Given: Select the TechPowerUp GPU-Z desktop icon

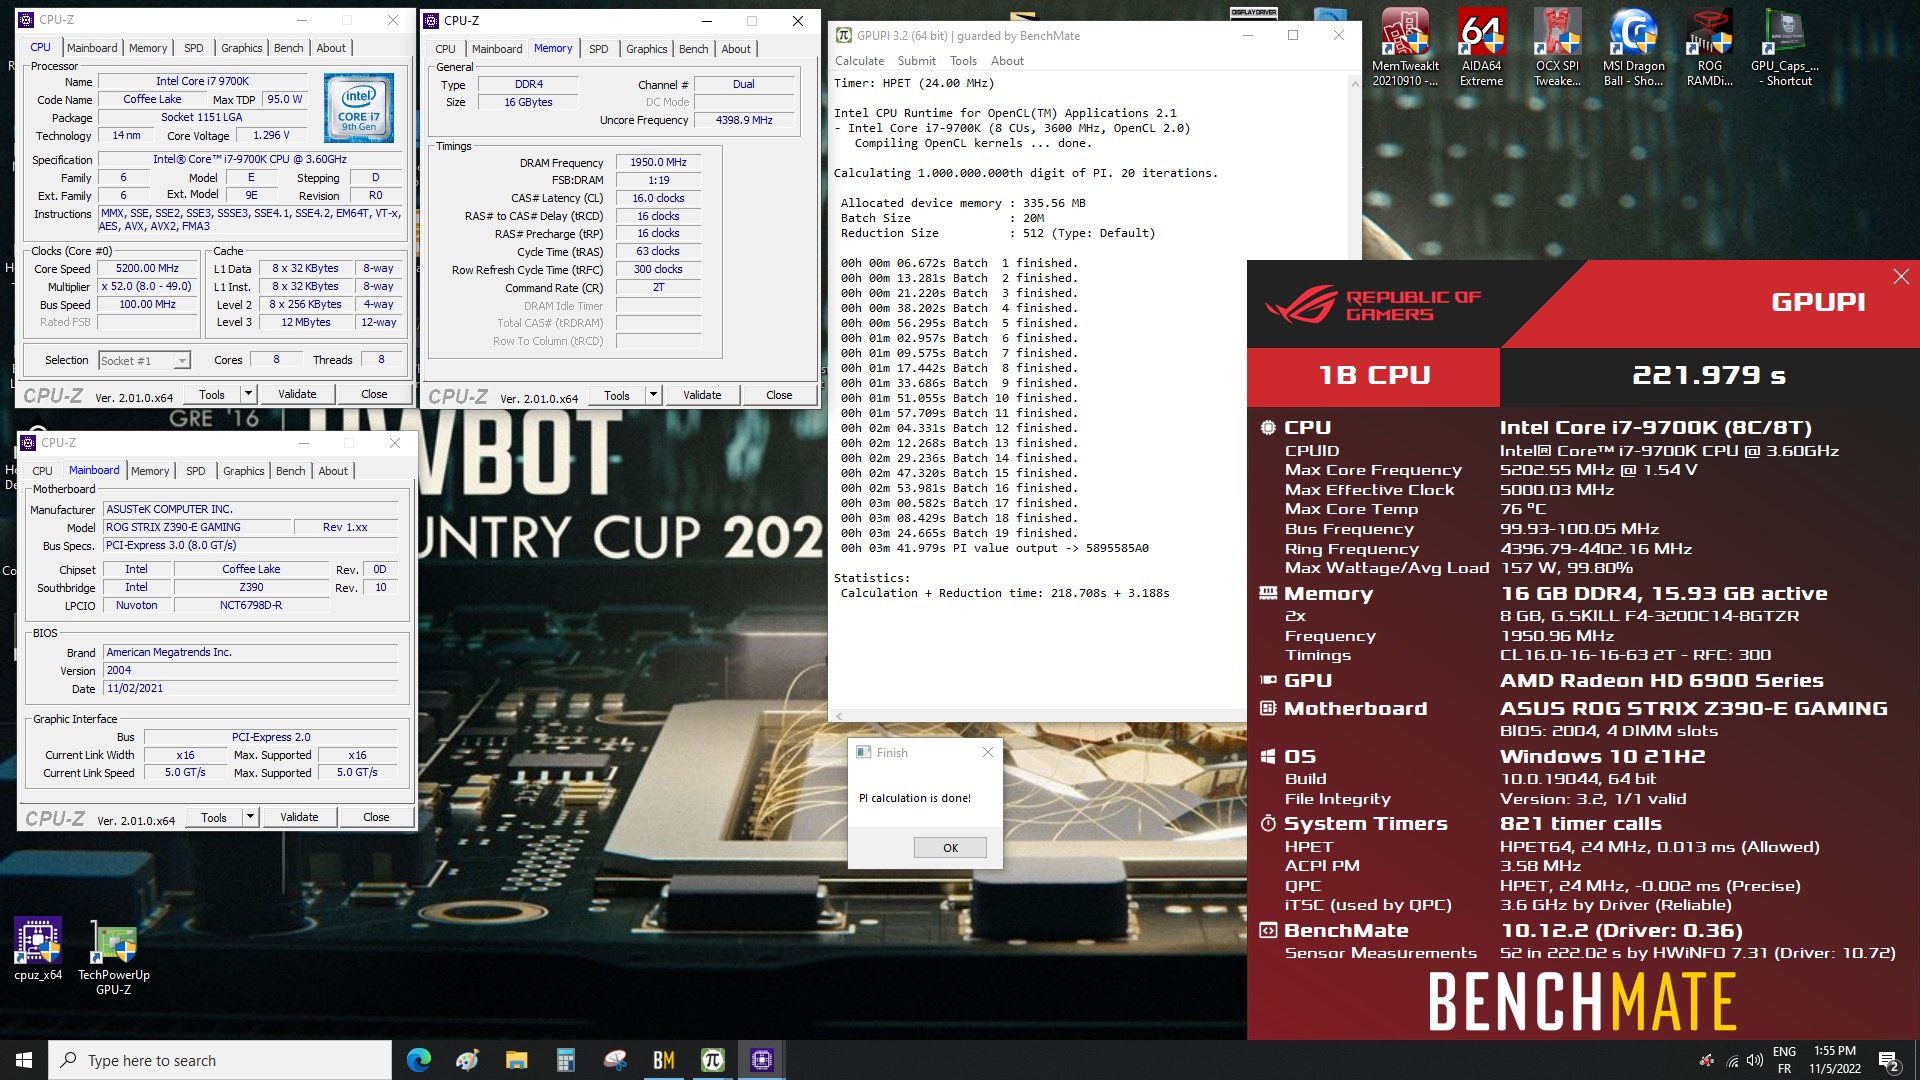Looking at the screenshot, I should click(114, 957).
